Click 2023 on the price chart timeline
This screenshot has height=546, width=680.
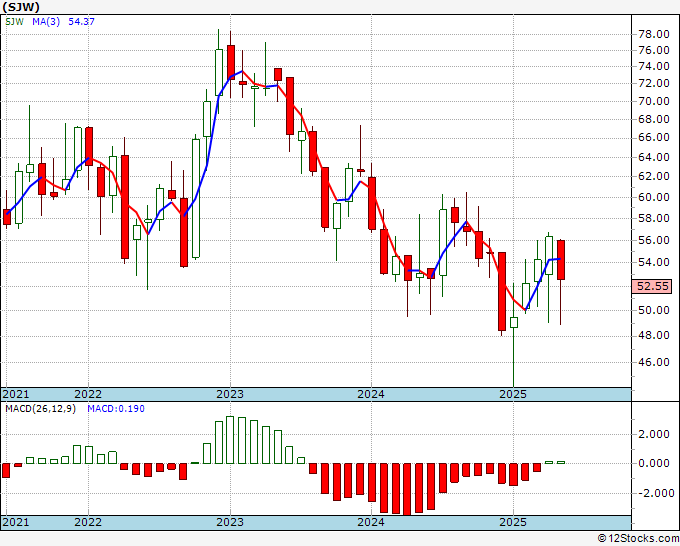(230, 394)
